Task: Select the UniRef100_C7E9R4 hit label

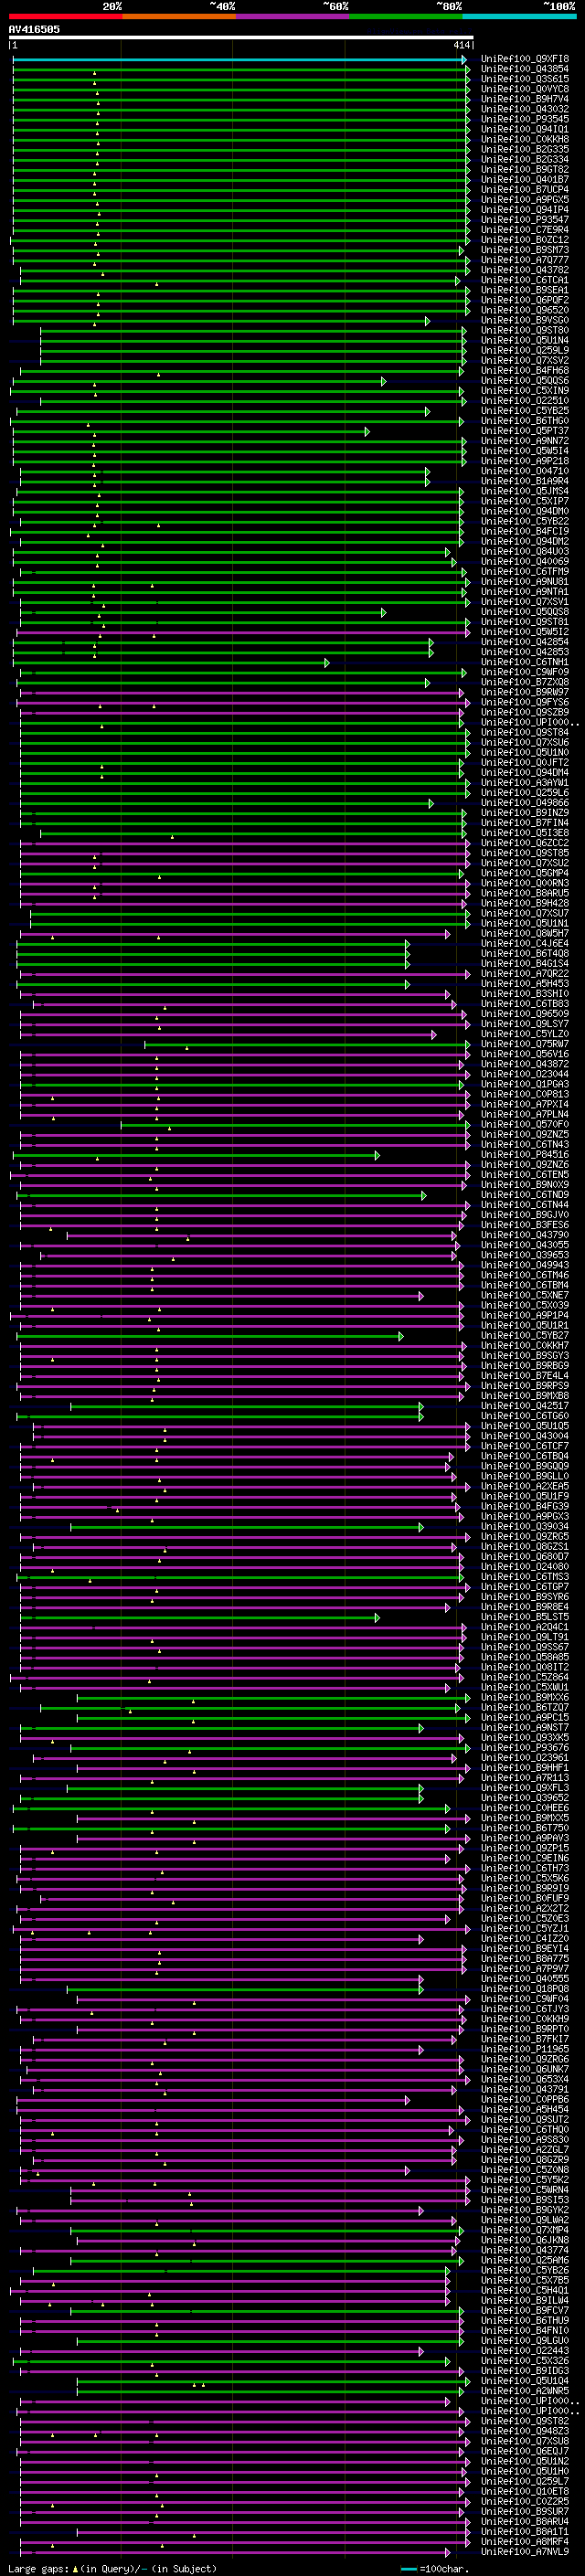Action: (525, 230)
